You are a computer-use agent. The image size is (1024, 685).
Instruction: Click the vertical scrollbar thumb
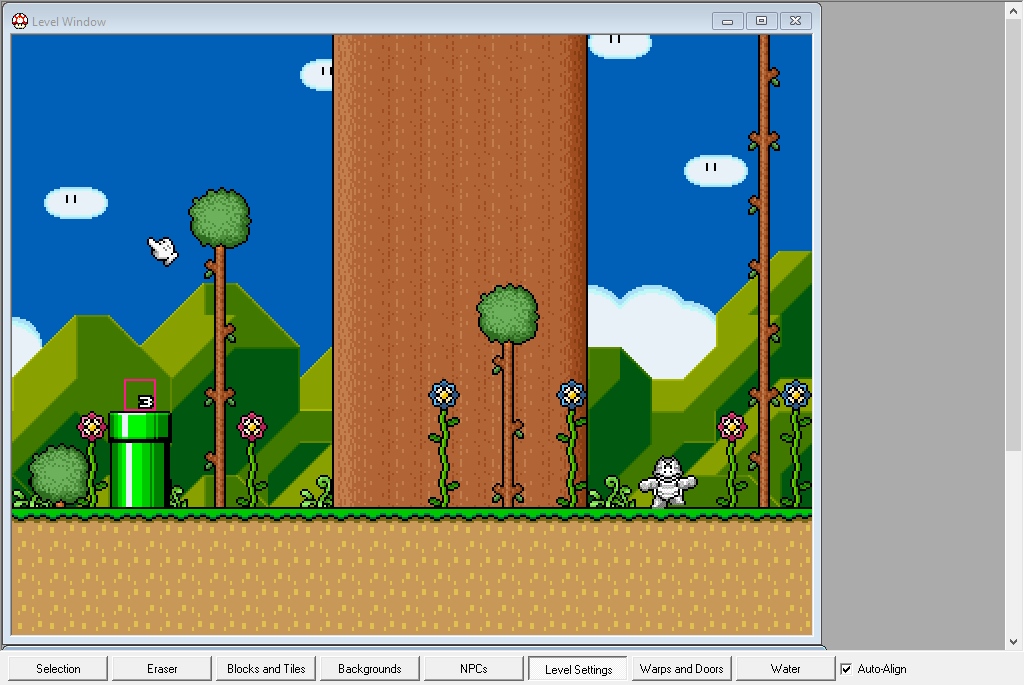pyautogui.click(x=1014, y=235)
